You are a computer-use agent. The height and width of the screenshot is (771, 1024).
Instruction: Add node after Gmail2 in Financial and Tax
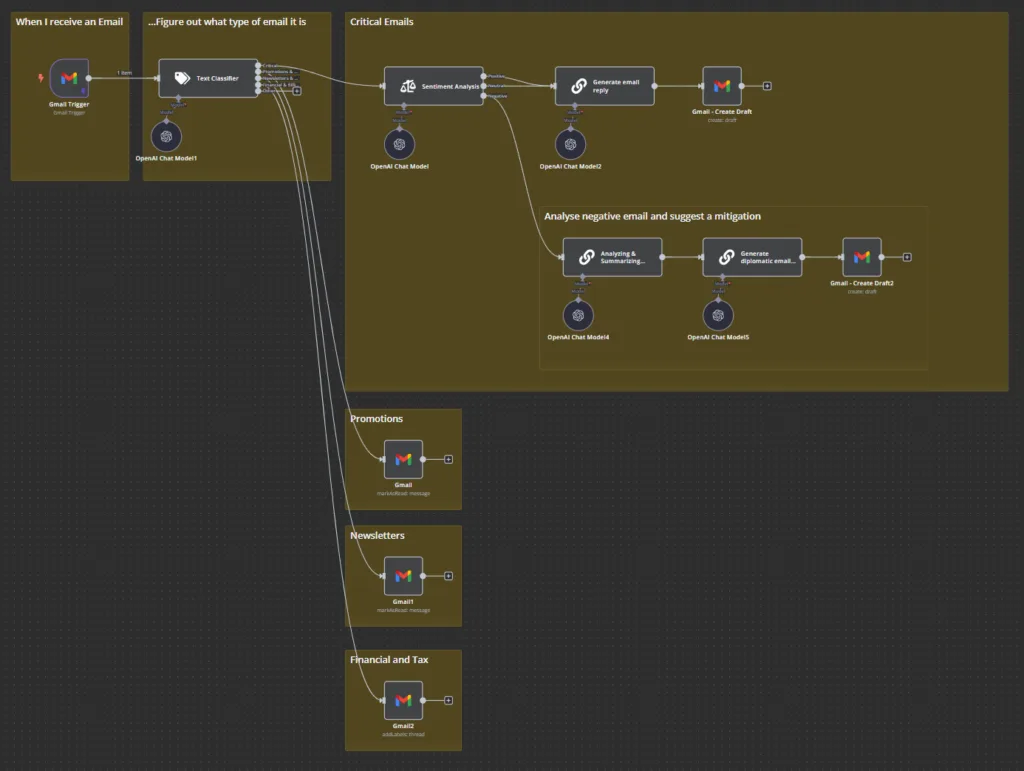pyautogui.click(x=449, y=700)
